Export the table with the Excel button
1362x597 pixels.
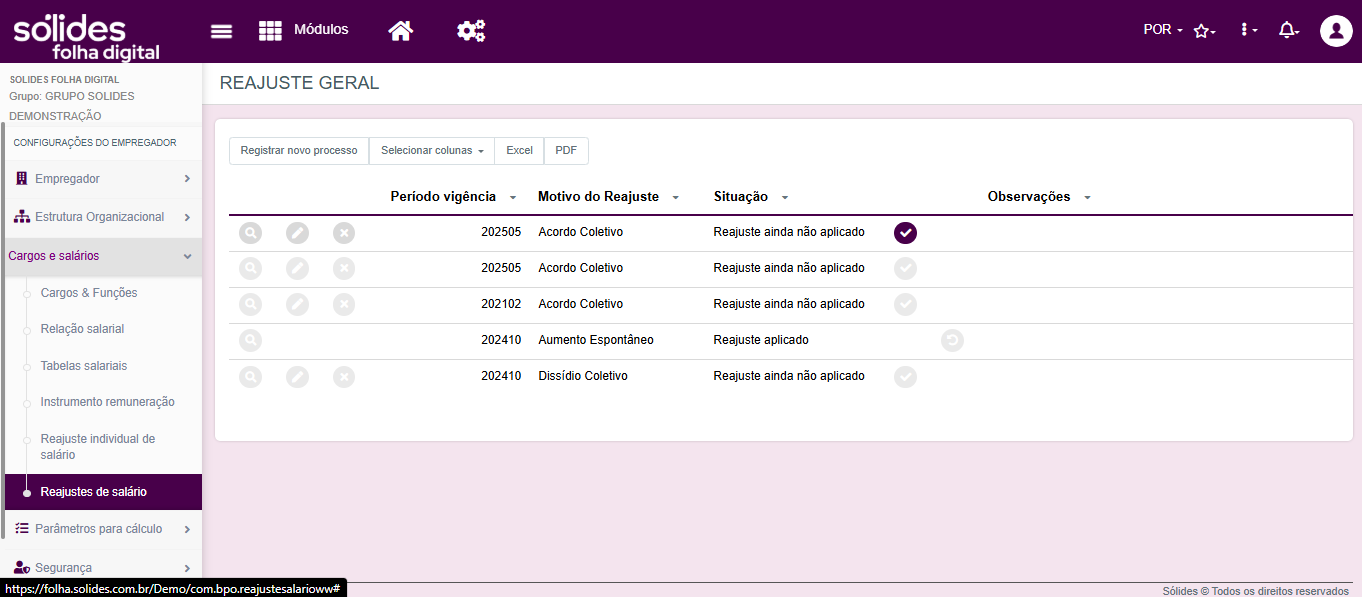point(519,151)
